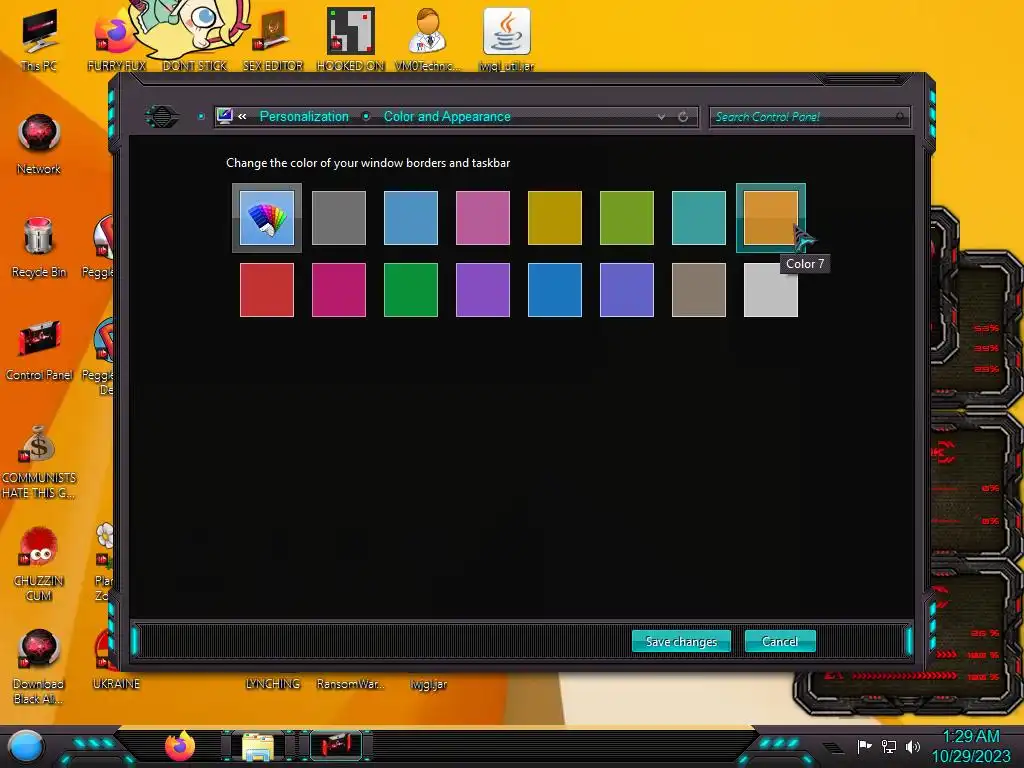
Task: Choose the emerald green swatch in the bottom row
Action: pos(411,290)
